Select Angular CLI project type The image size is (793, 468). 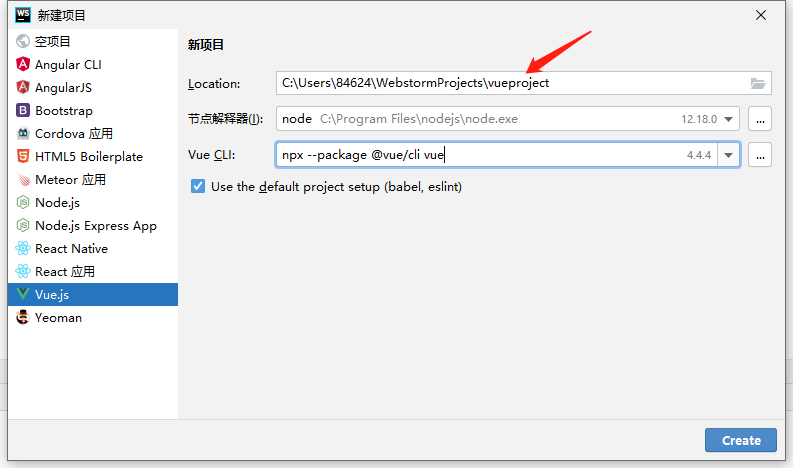(93, 64)
